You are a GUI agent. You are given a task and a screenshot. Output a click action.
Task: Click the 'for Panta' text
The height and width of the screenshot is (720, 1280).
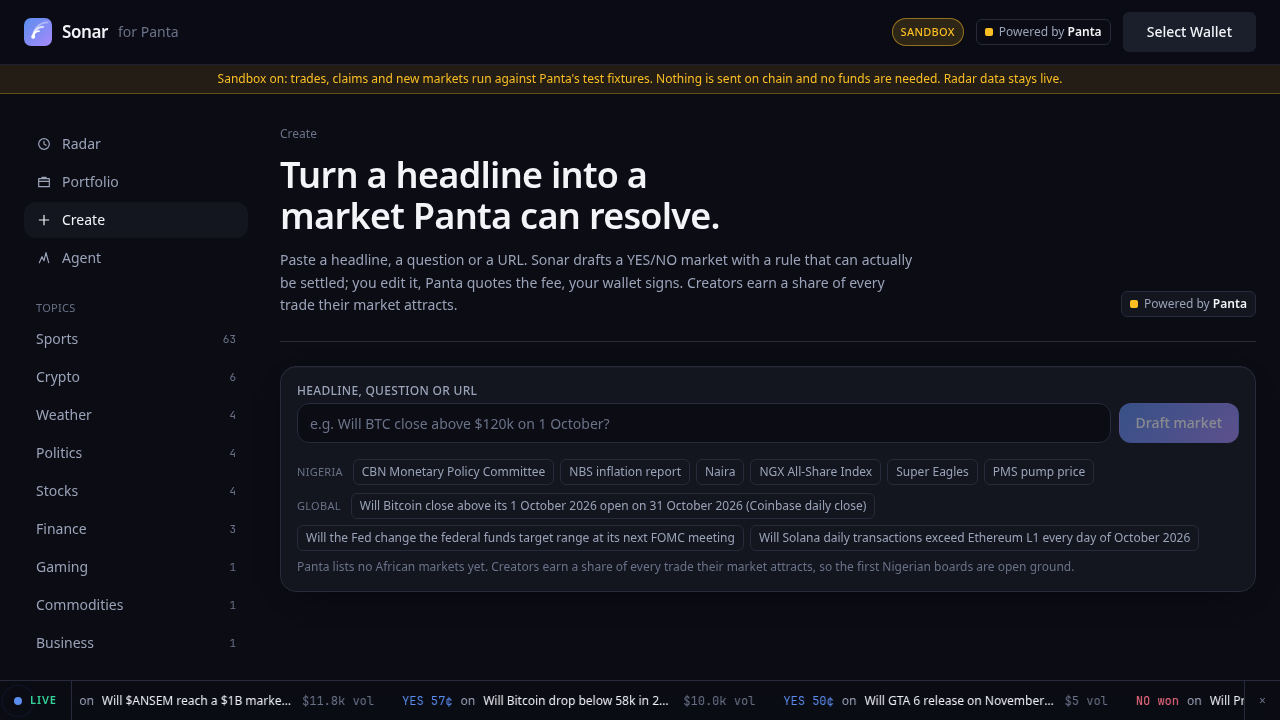[148, 32]
